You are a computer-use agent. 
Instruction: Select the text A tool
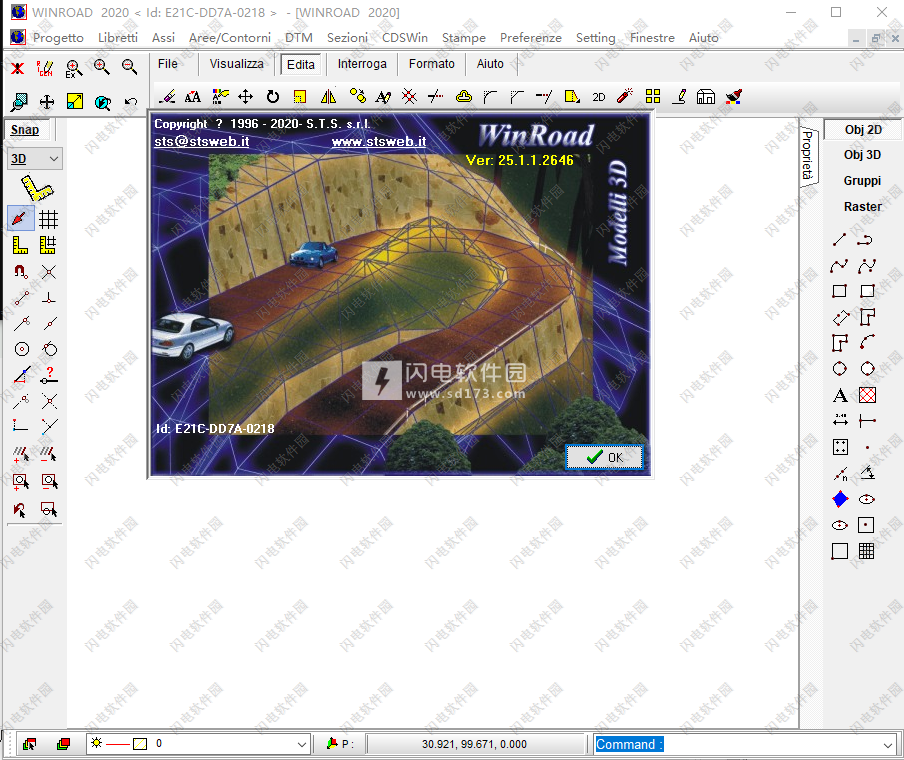point(840,396)
